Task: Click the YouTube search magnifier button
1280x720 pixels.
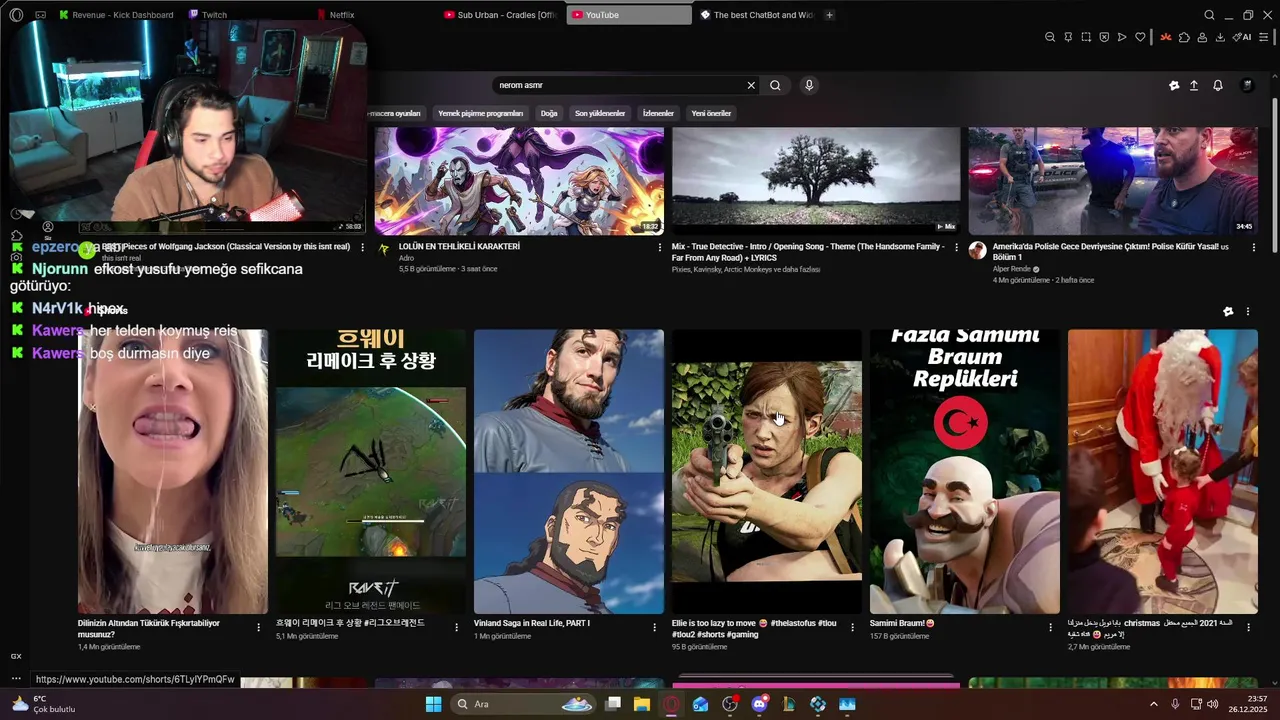Action: tap(775, 85)
